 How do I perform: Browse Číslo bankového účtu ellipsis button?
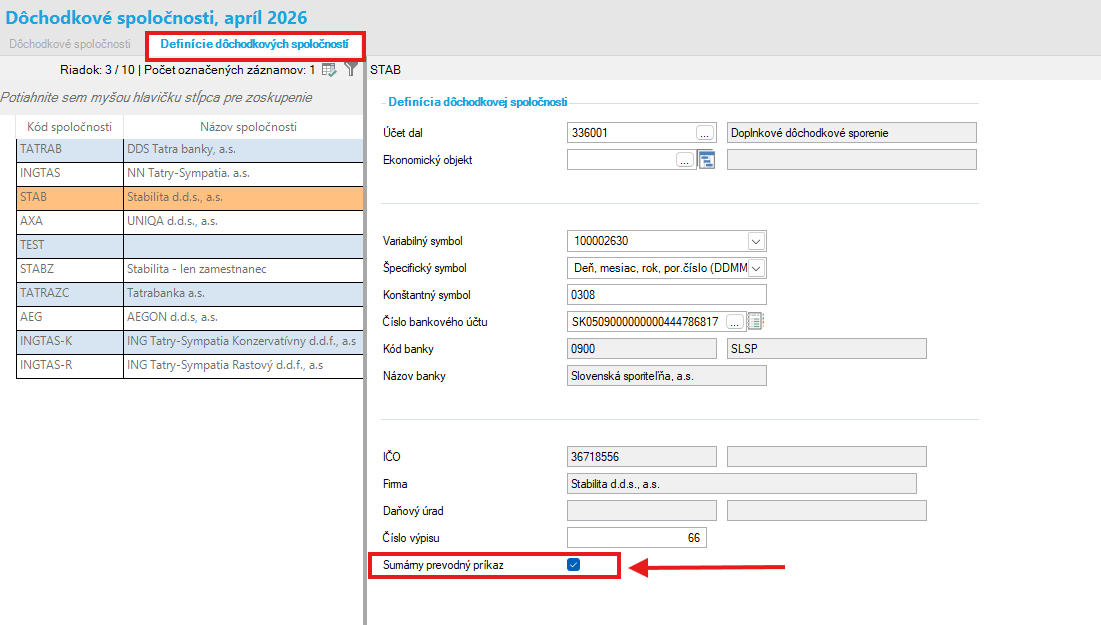coord(734,322)
